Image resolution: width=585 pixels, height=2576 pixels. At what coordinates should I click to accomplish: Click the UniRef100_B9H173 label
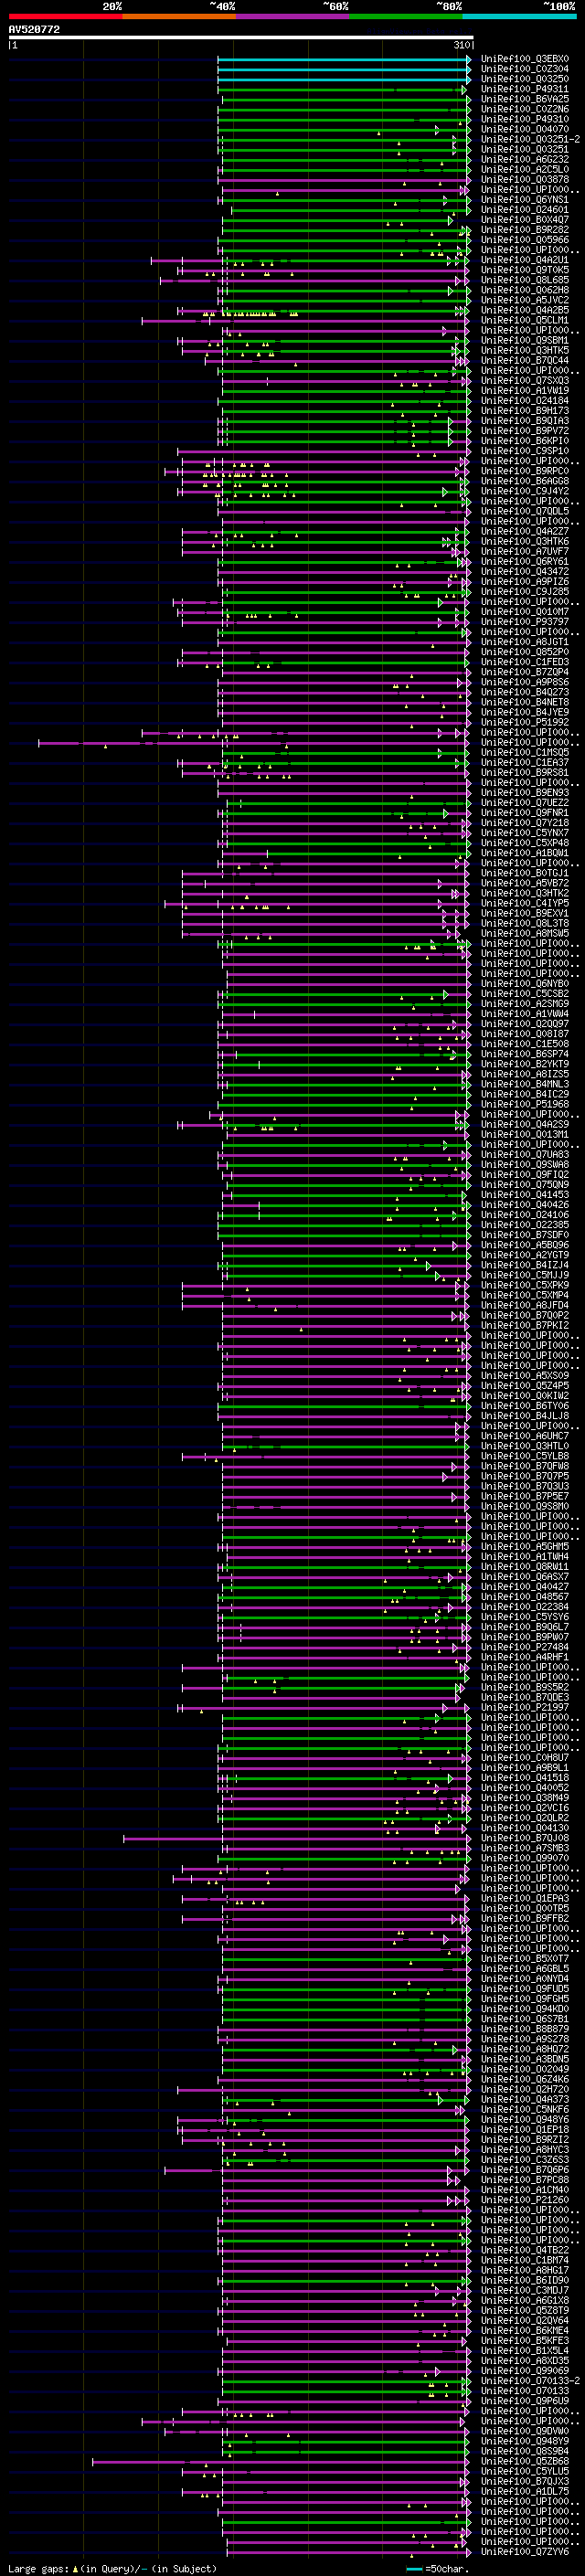click(x=525, y=411)
